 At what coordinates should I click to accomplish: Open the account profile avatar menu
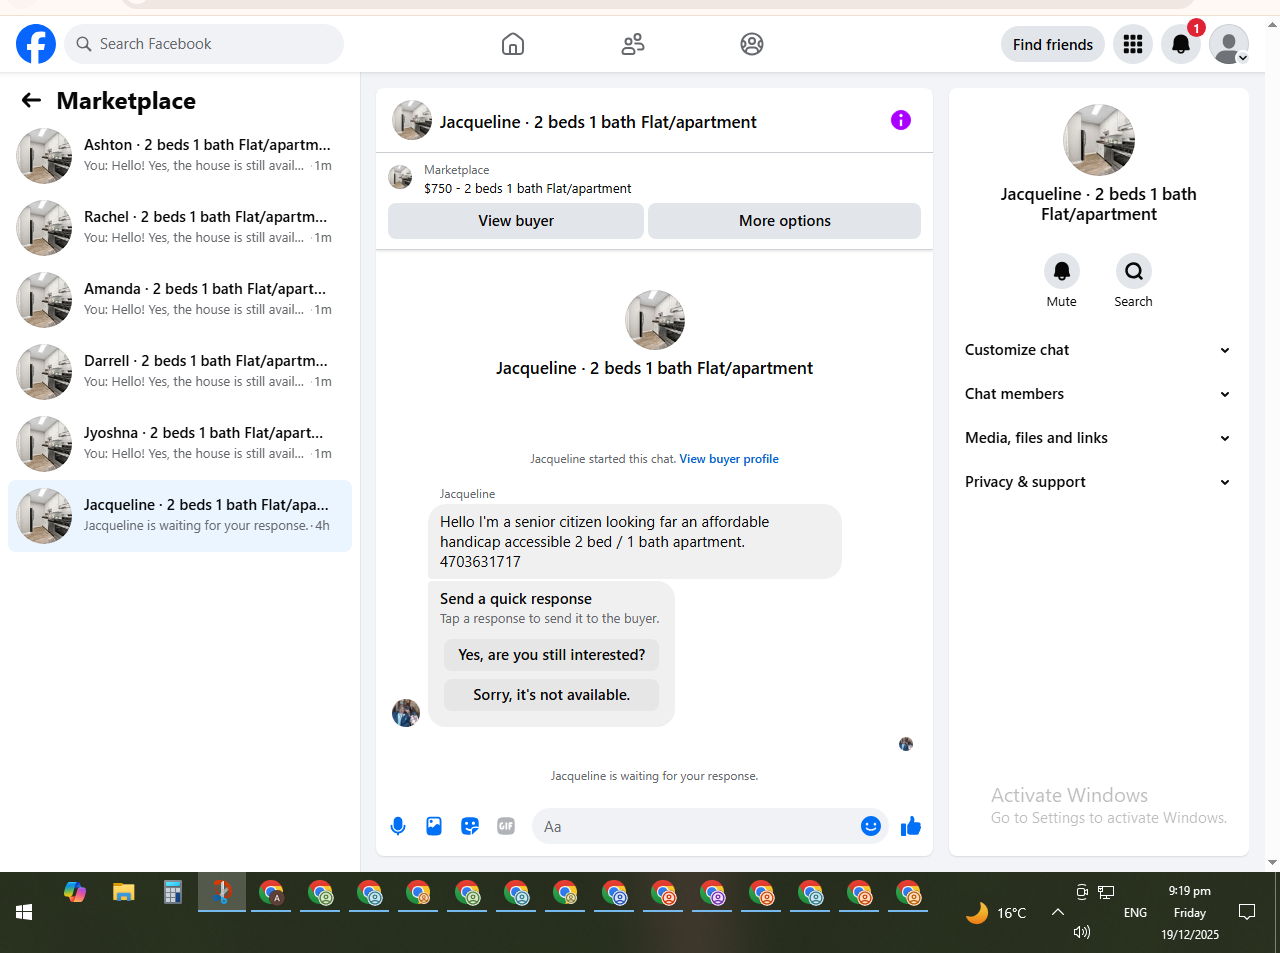point(1229,44)
